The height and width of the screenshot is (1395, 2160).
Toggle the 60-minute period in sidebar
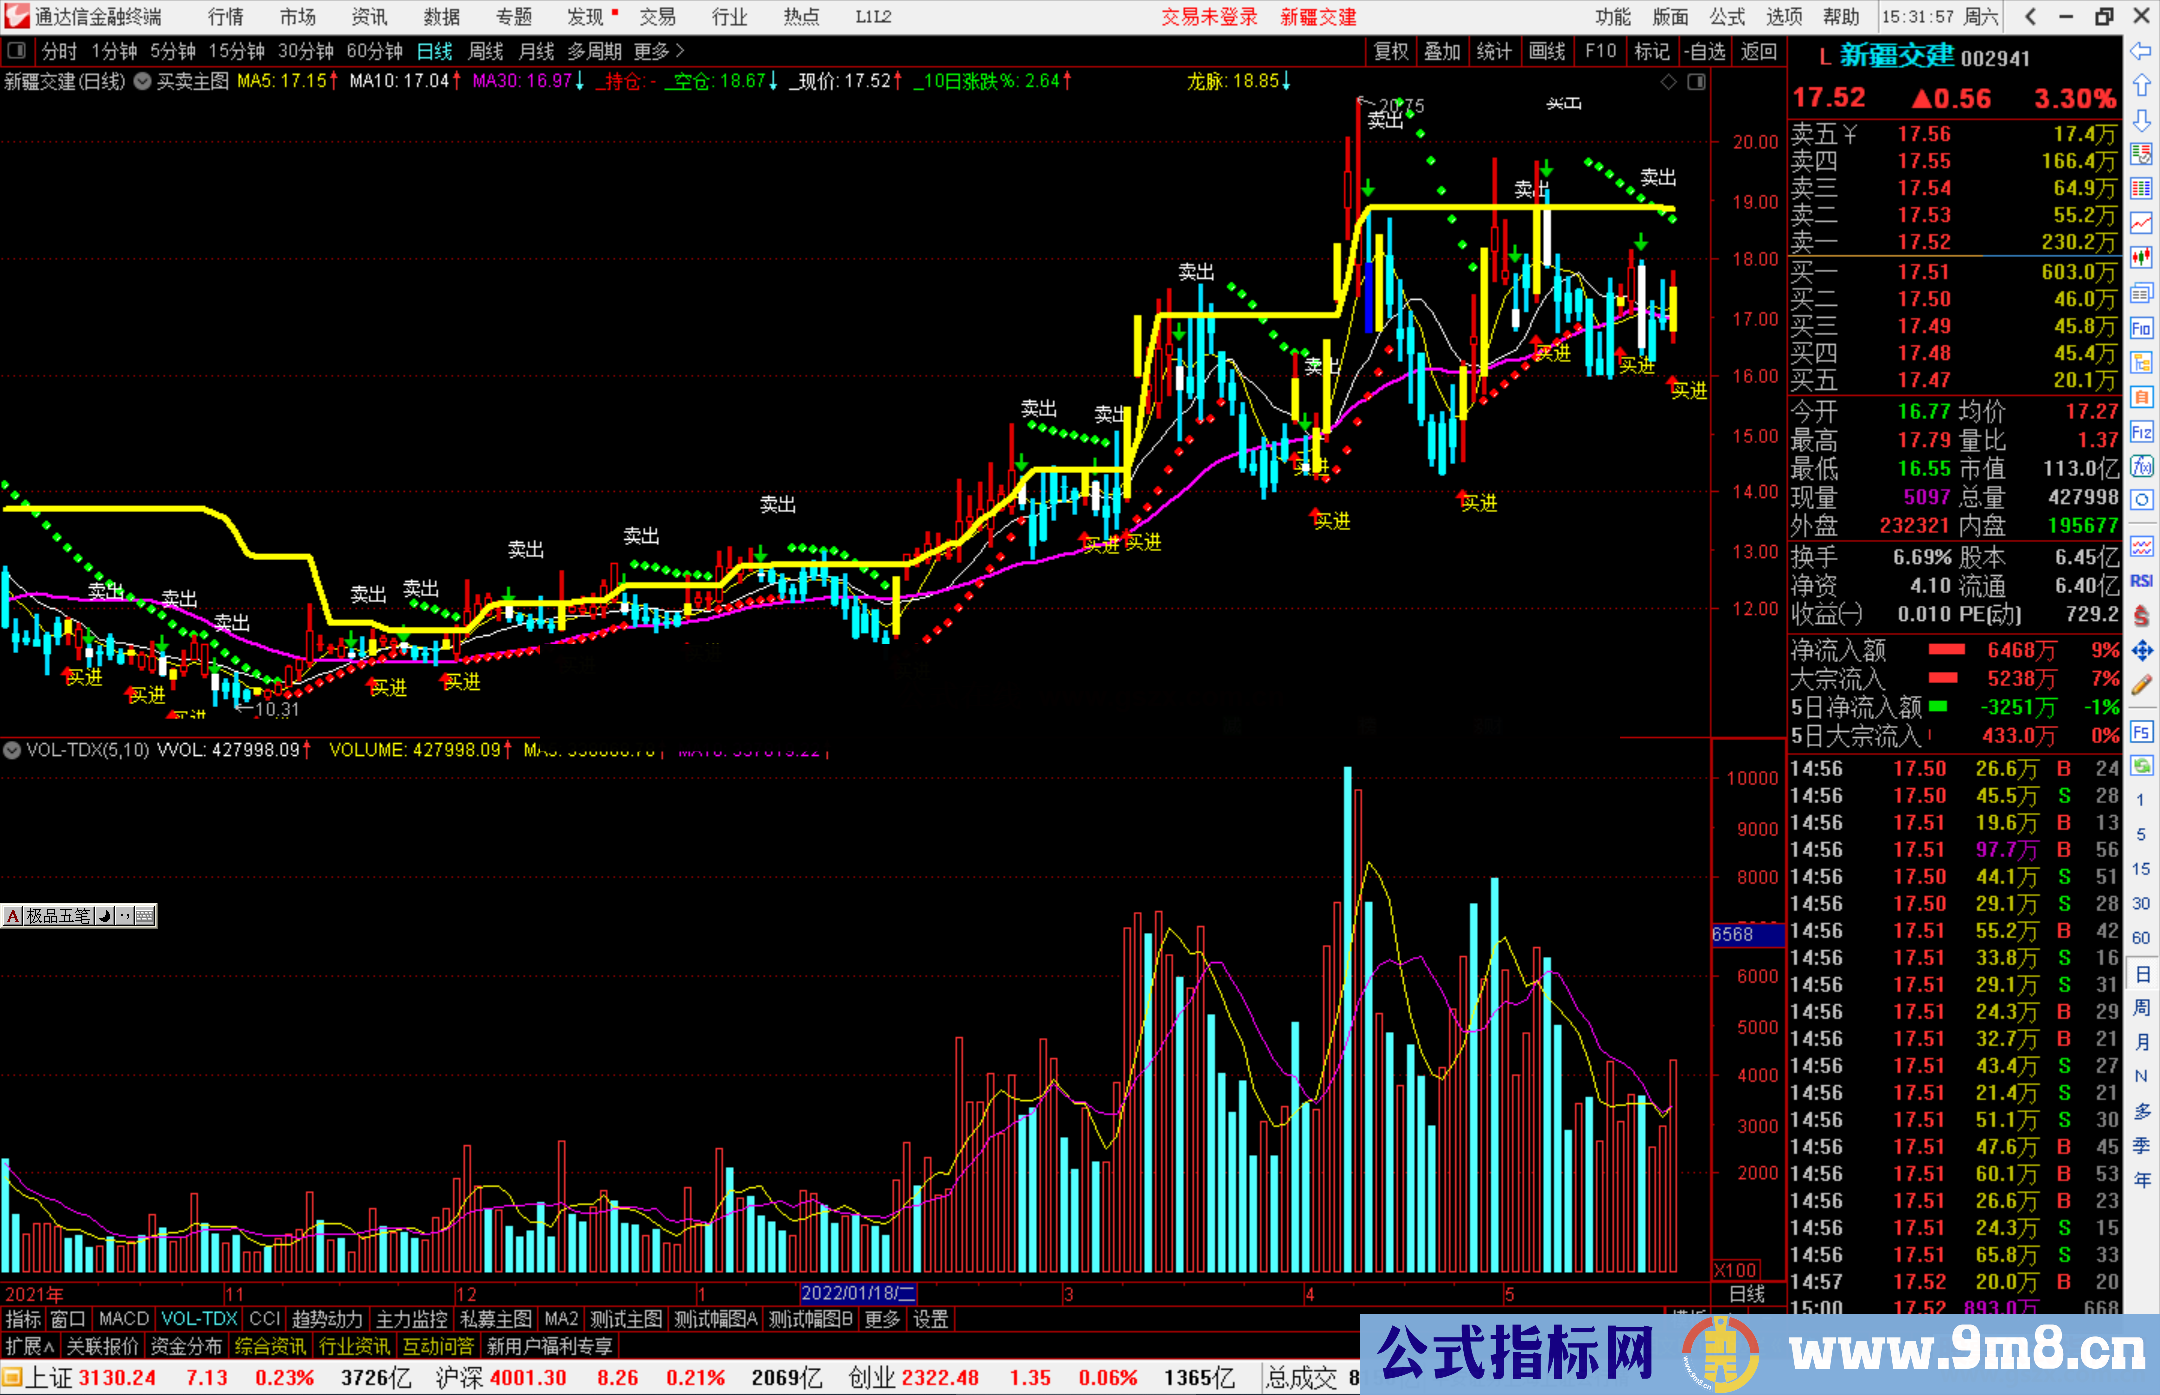[2141, 938]
